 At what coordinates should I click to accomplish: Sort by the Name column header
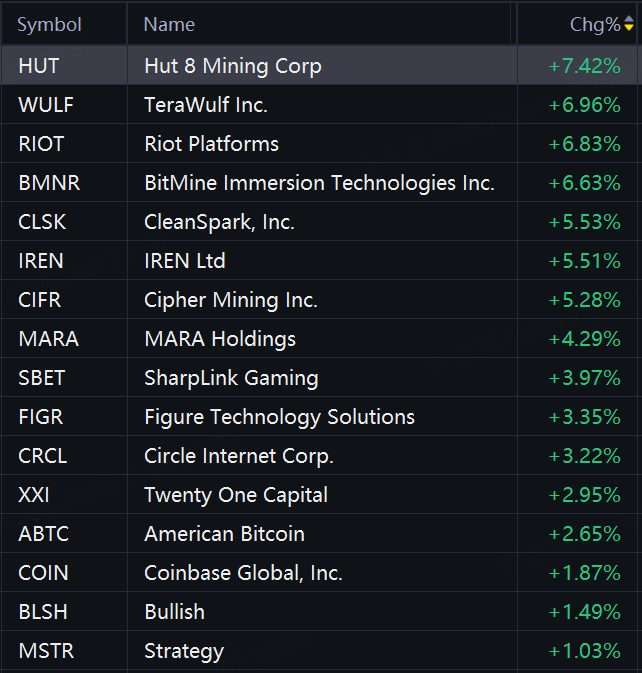click(169, 25)
